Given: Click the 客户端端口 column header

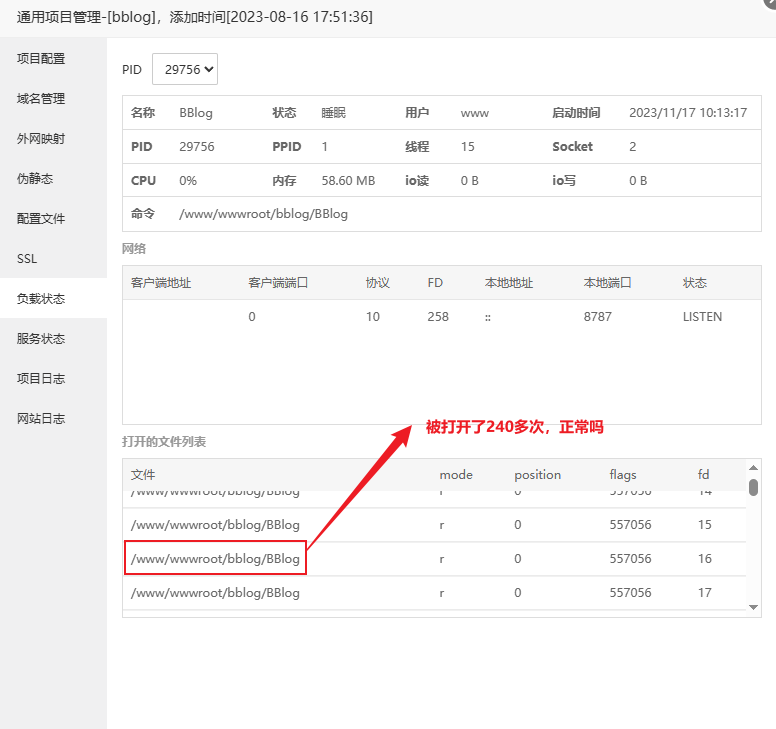Looking at the screenshot, I should [x=278, y=283].
